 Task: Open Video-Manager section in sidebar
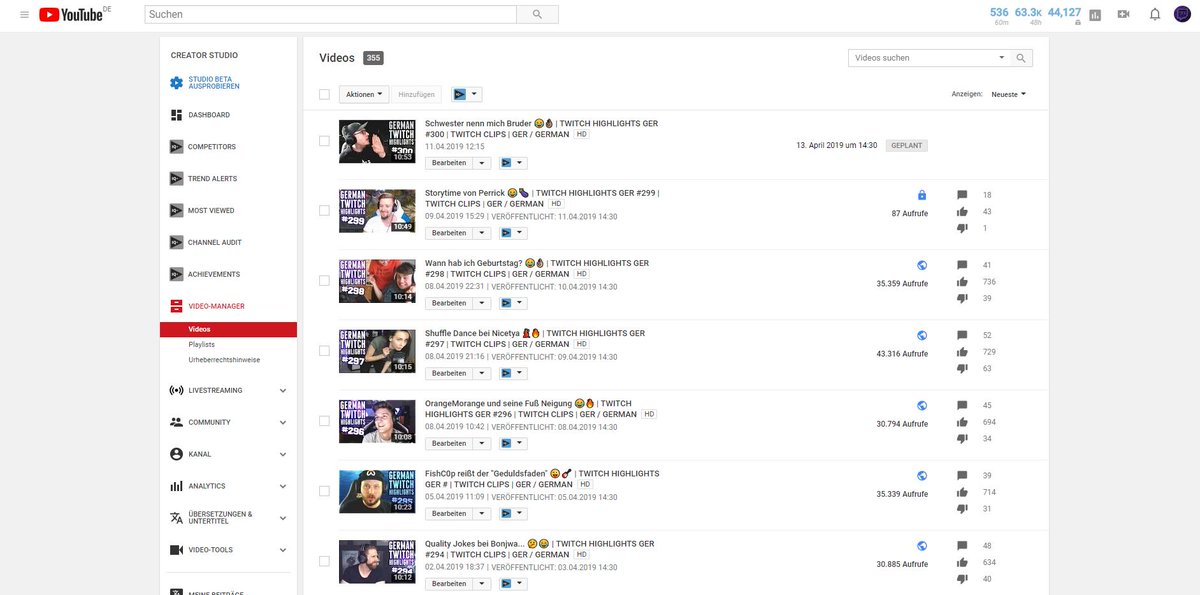click(215, 306)
